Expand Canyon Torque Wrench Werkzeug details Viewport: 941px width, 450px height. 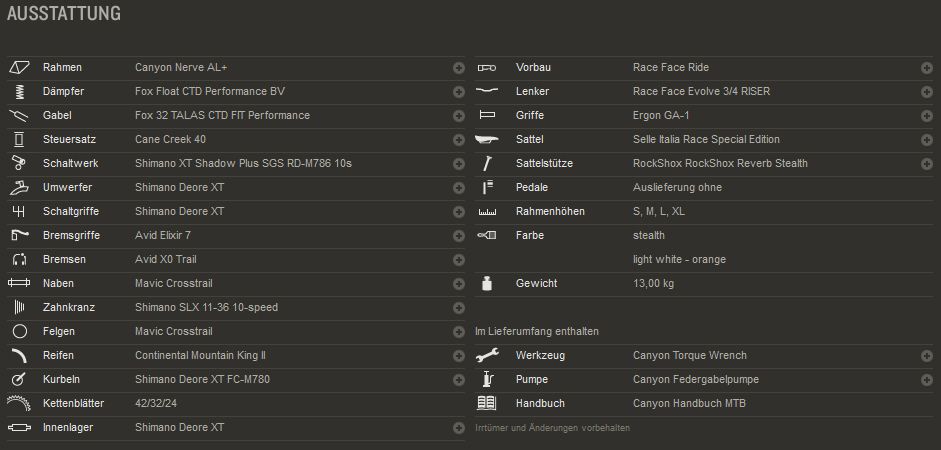pyautogui.click(x=926, y=356)
